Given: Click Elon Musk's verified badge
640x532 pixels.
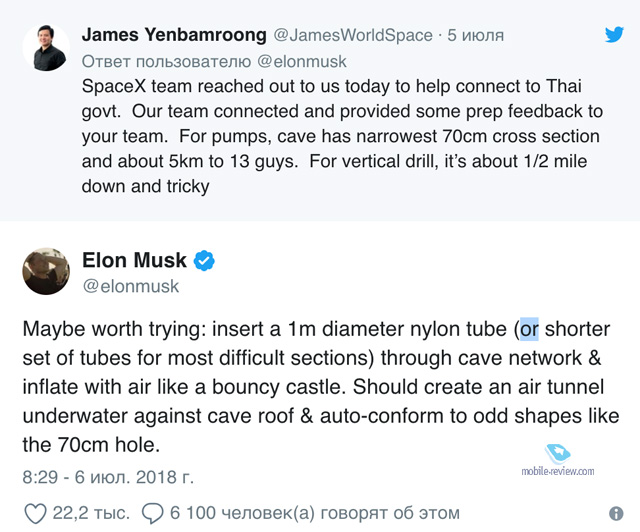Looking at the screenshot, I should tap(204, 260).
